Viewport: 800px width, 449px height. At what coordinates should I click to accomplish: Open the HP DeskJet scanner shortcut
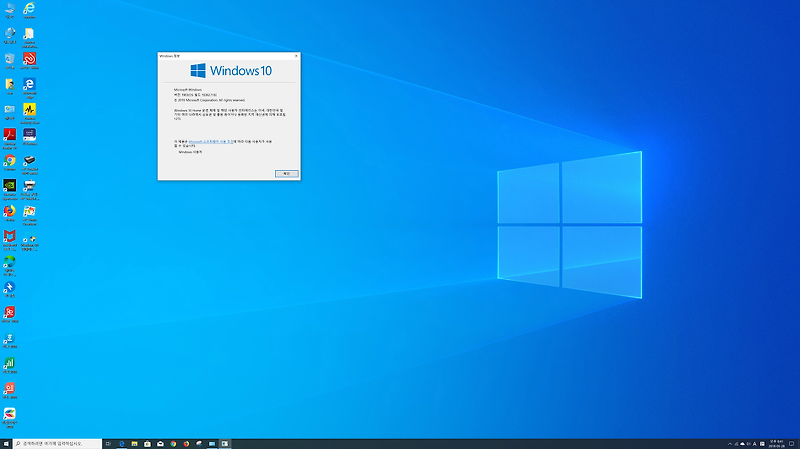[30, 163]
